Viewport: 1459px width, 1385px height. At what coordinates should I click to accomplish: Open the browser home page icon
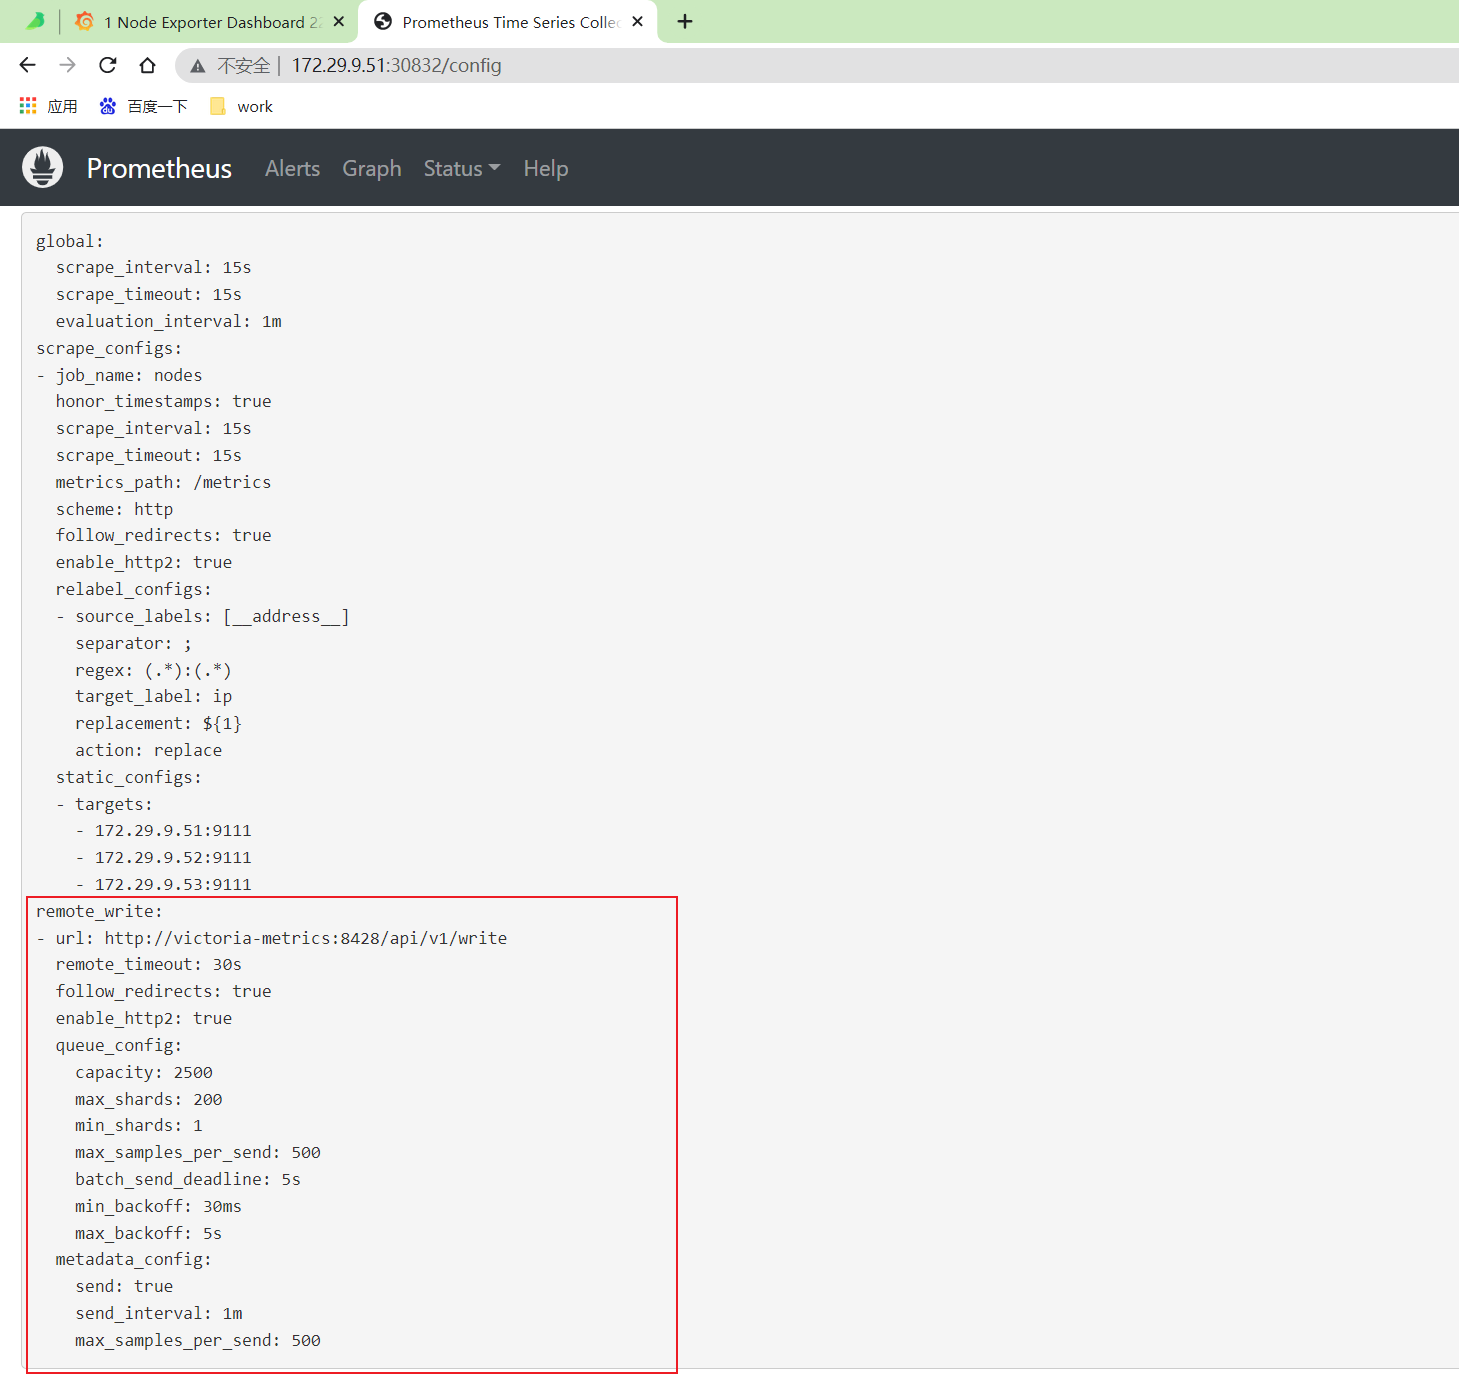(x=148, y=65)
